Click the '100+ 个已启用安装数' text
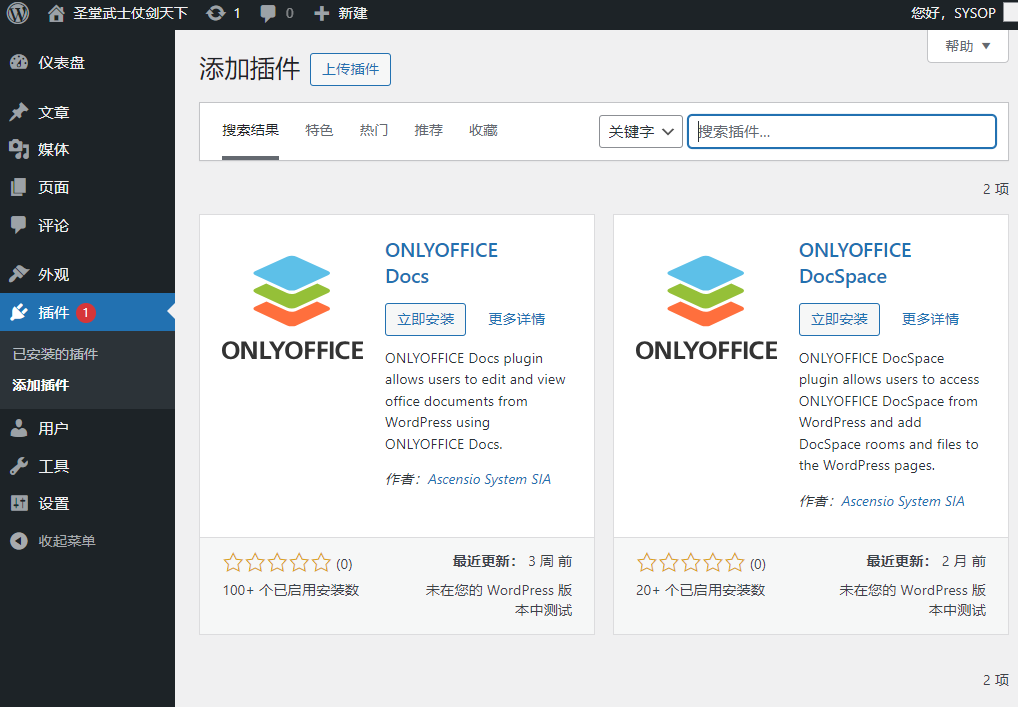The height and width of the screenshot is (707, 1018). (291, 590)
